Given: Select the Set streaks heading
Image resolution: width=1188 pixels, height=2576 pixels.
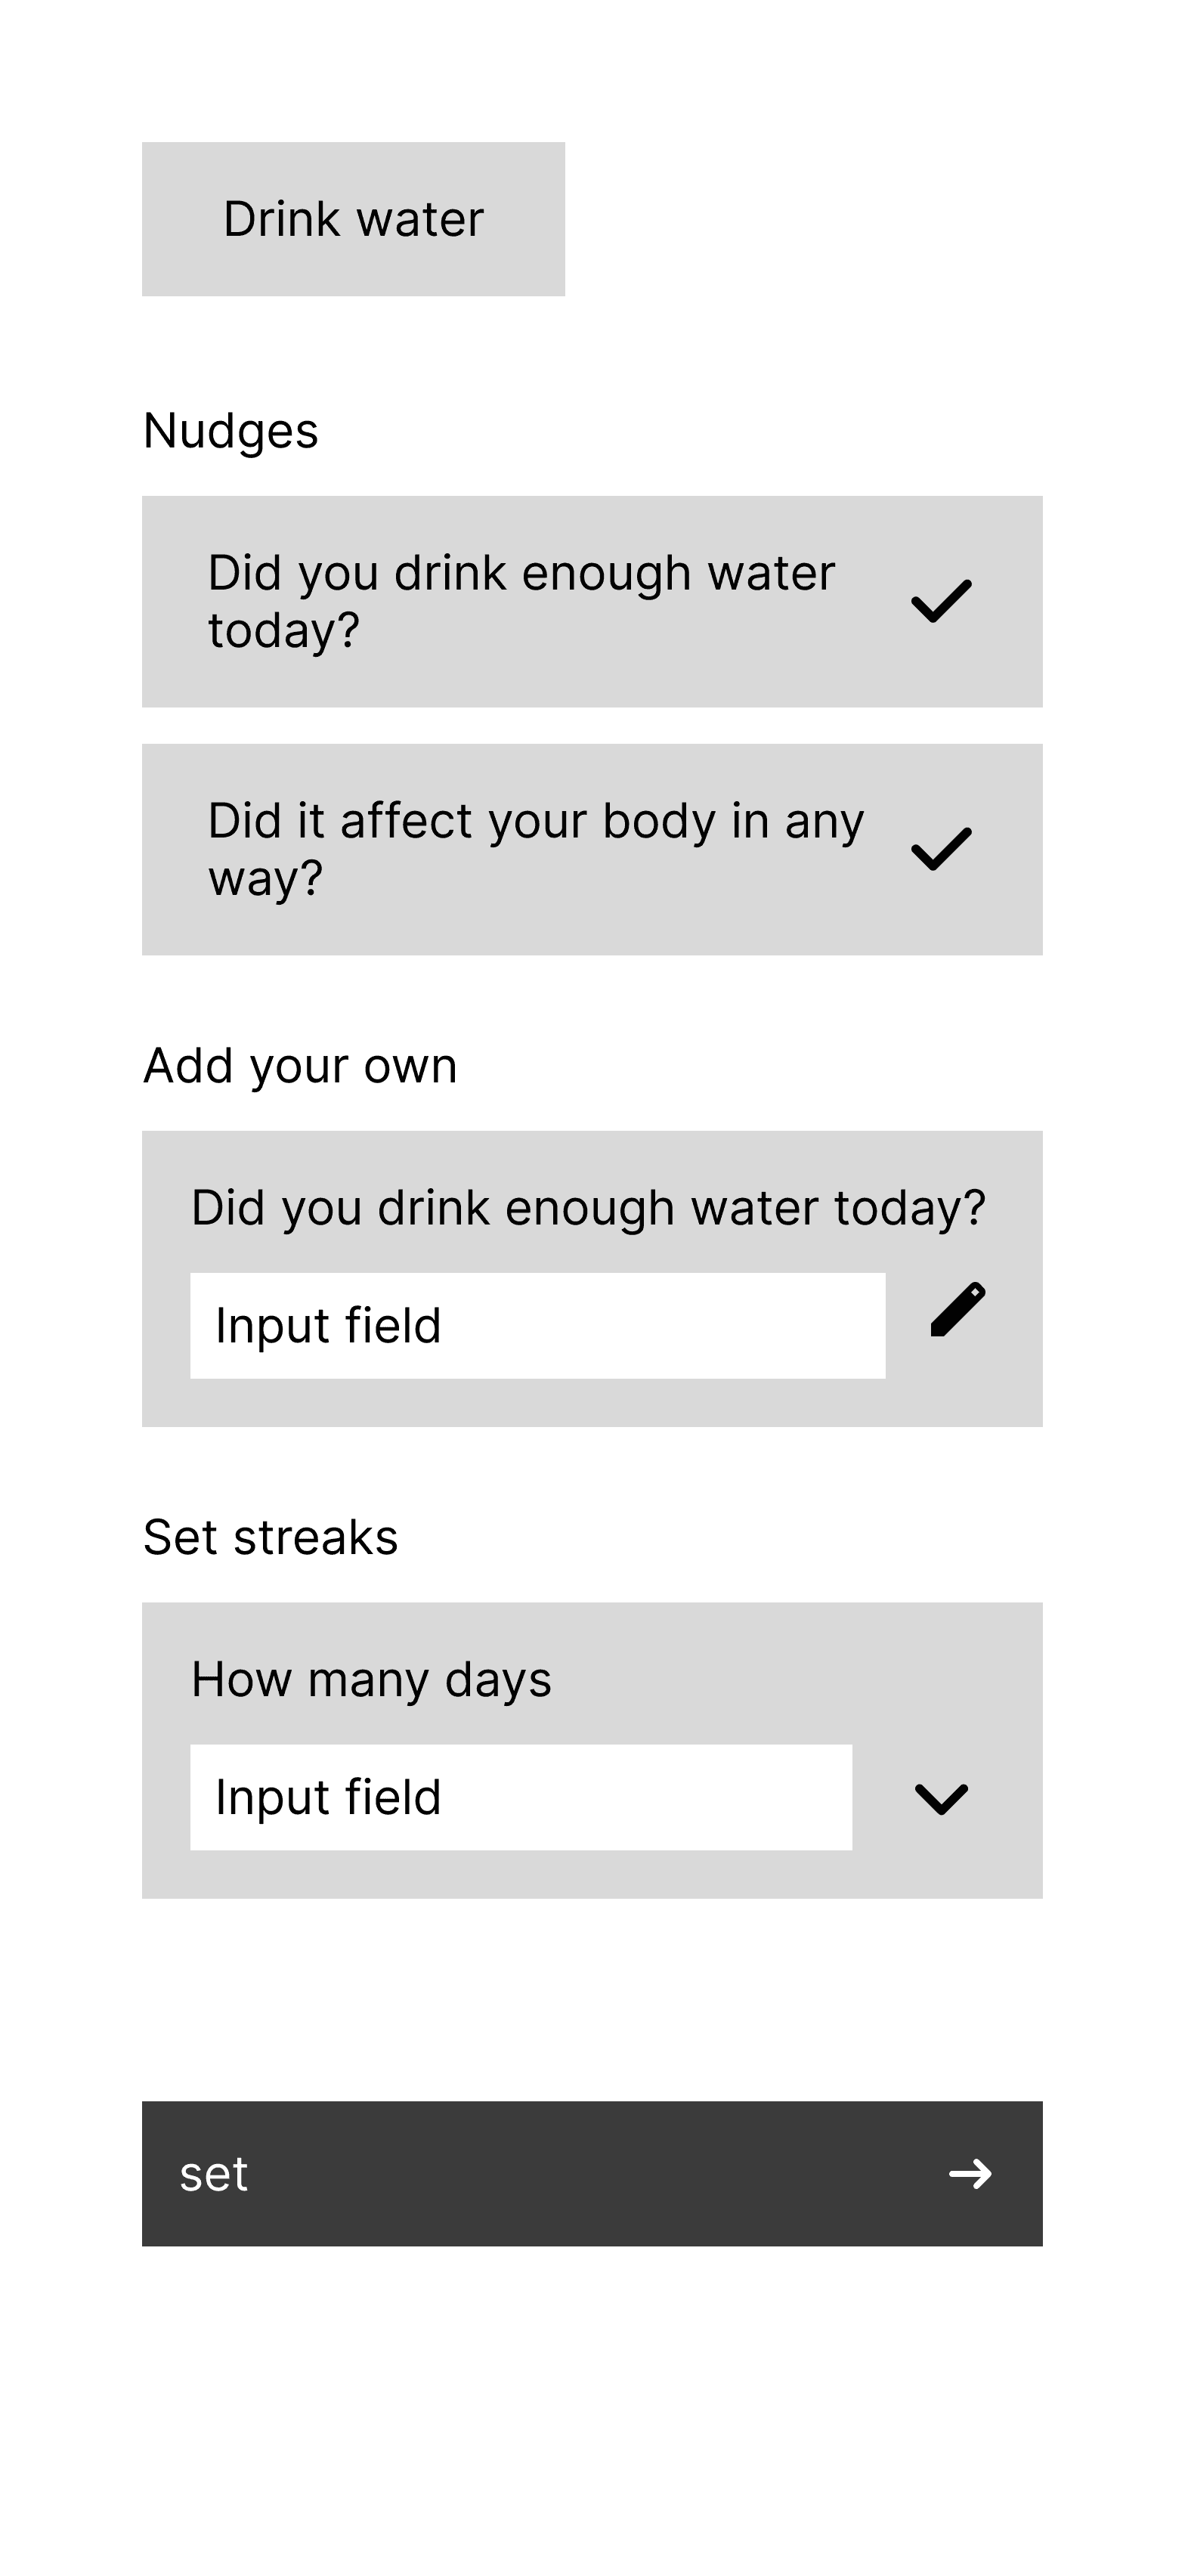Looking at the screenshot, I should point(270,1537).
